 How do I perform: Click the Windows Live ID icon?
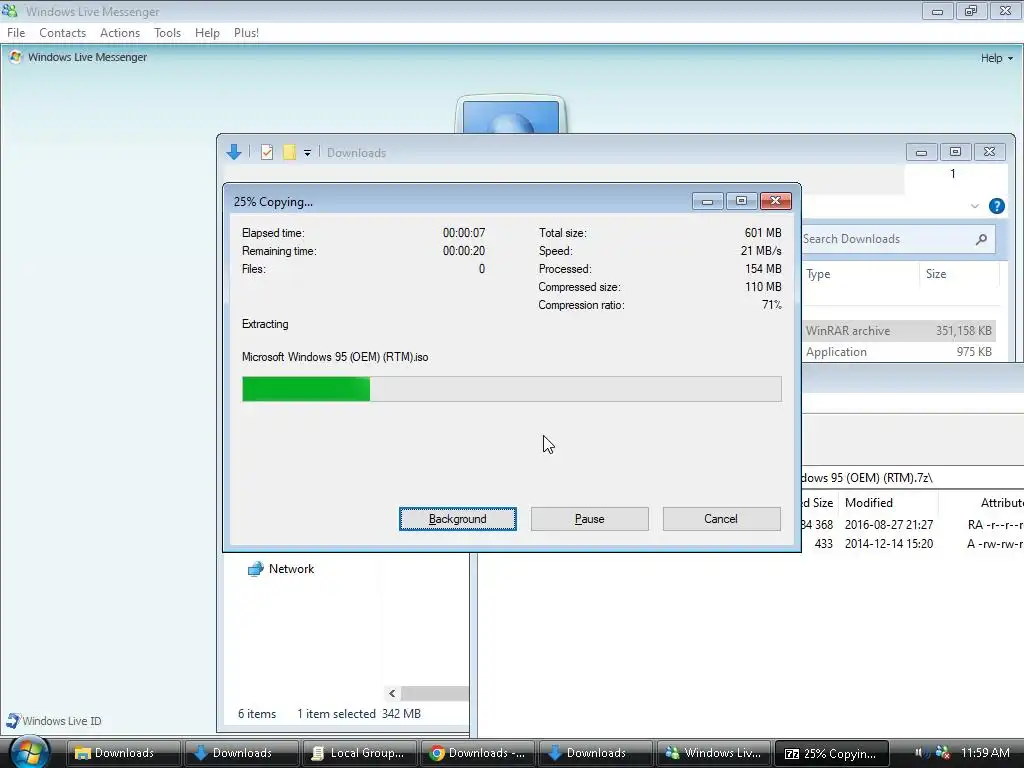(x=12, y=720)
